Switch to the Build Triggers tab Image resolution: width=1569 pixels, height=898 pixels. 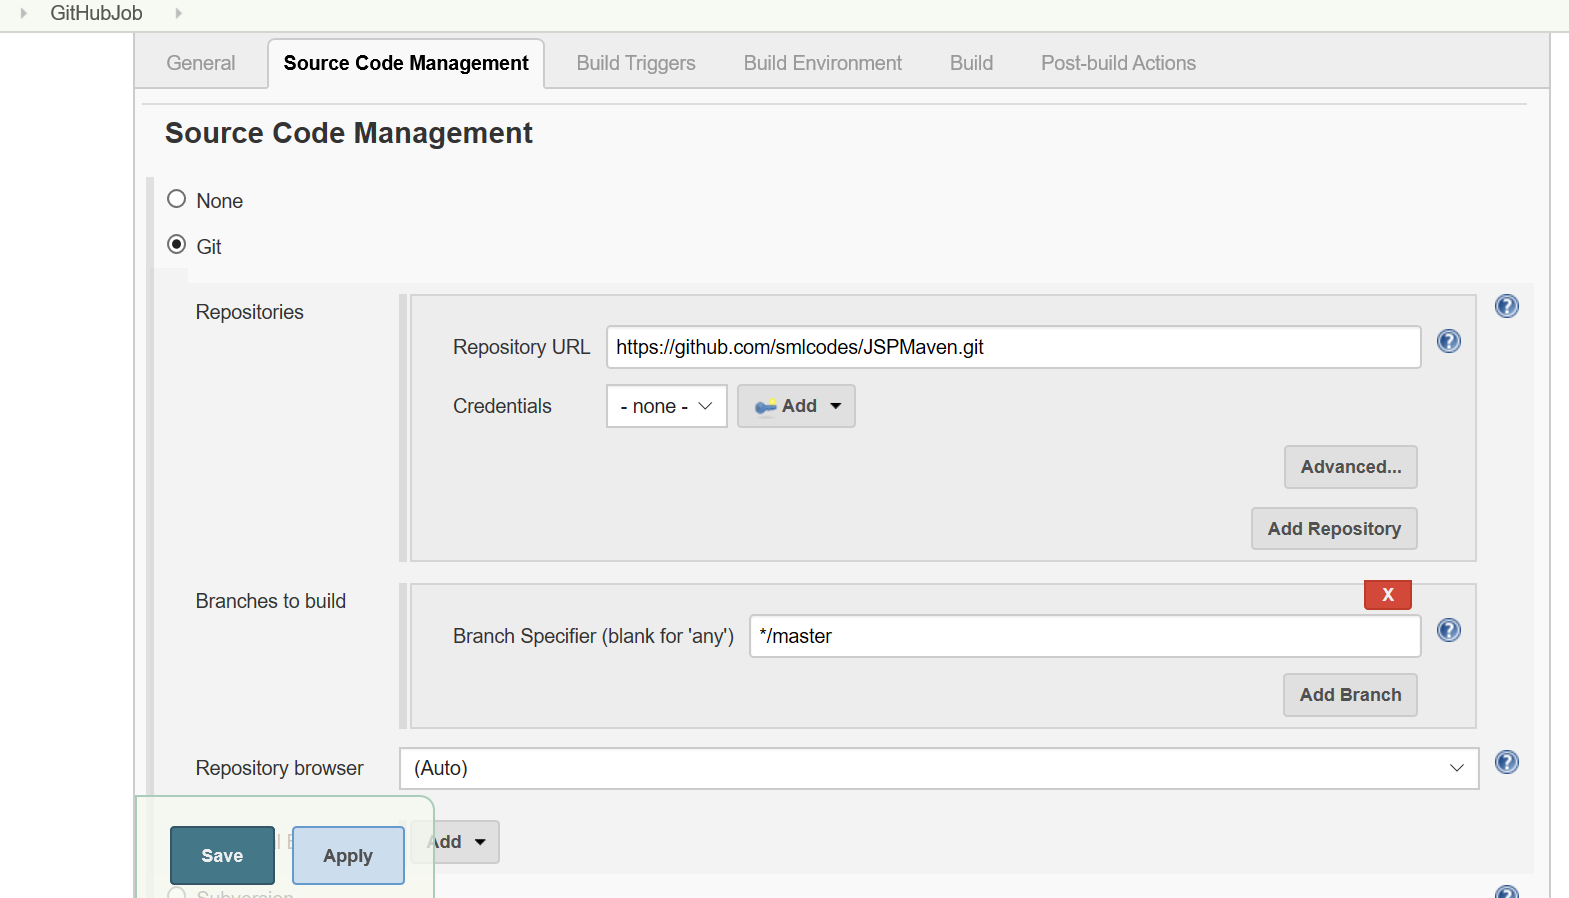636,63
